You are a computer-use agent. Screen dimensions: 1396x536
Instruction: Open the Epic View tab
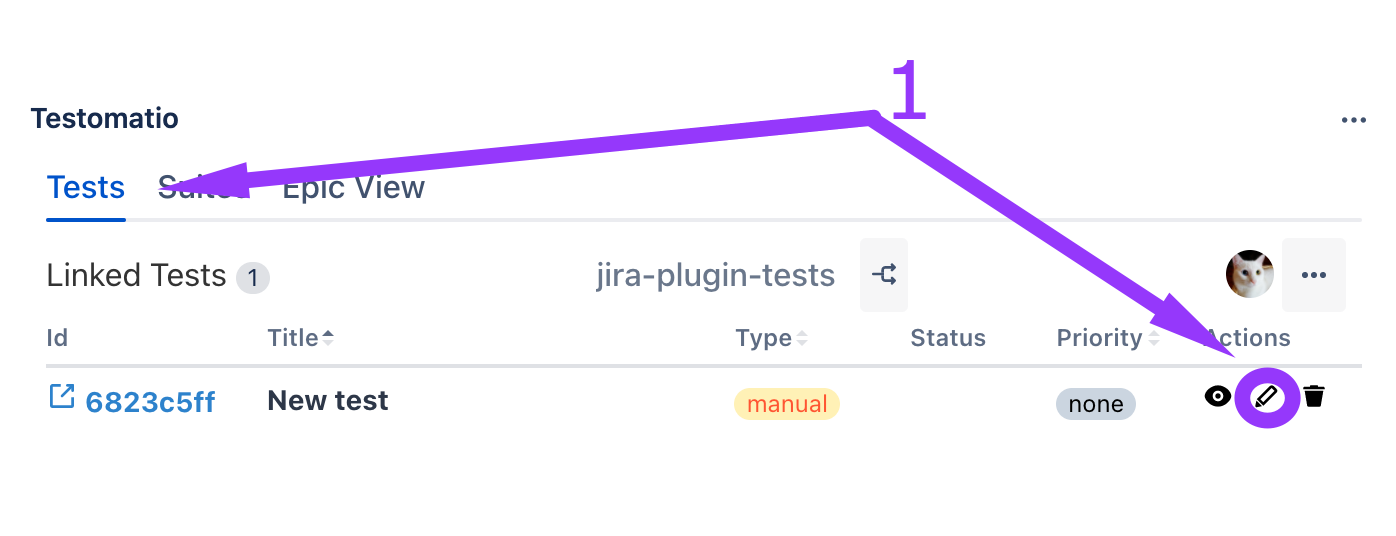(354, 188)
